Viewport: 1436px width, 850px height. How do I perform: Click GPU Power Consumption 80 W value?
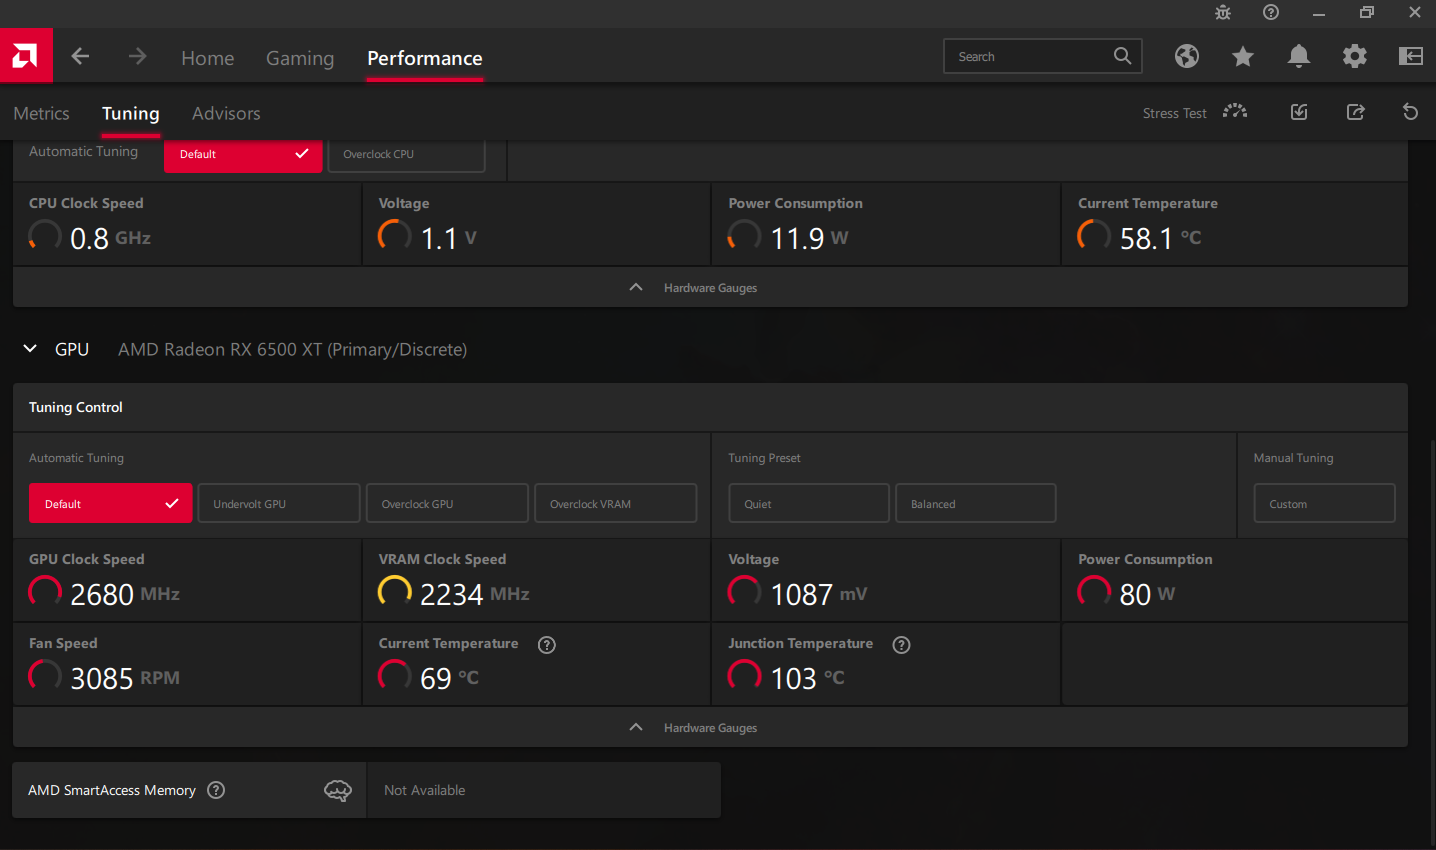(1147, 594)
